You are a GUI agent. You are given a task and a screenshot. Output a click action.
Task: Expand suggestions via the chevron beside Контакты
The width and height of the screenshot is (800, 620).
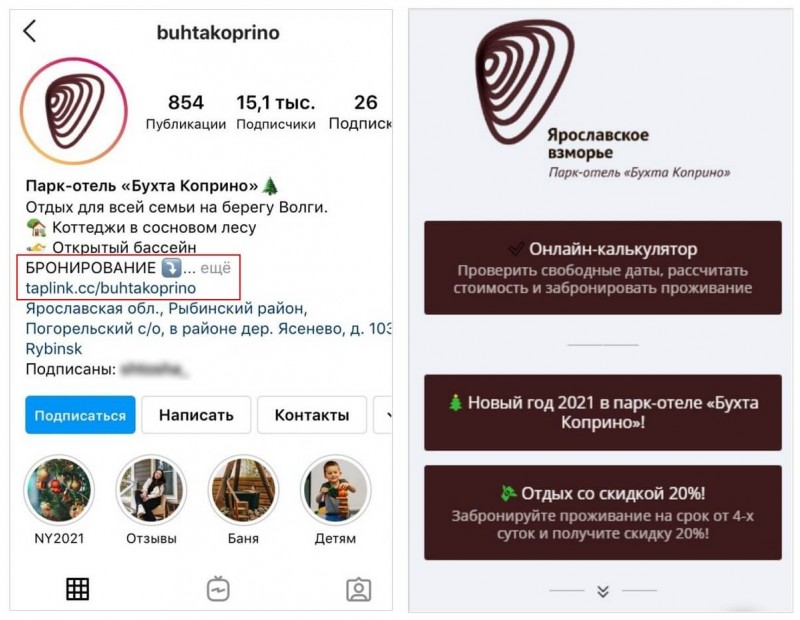384,415
